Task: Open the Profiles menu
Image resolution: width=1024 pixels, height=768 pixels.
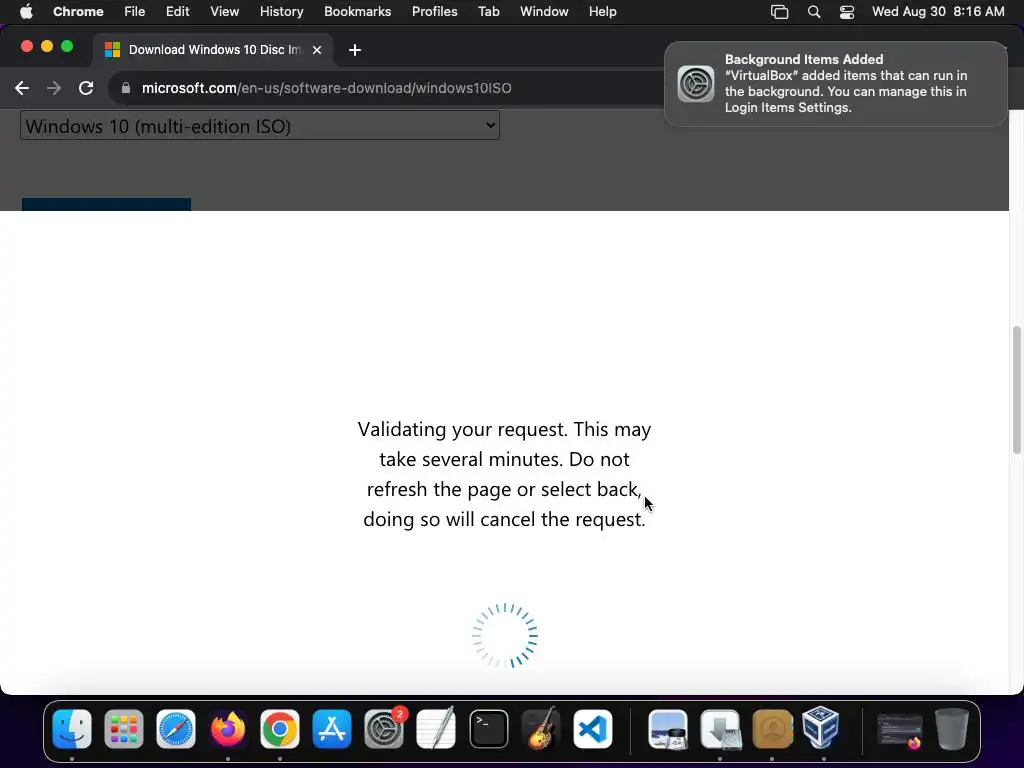Action: tap(434, 12)
